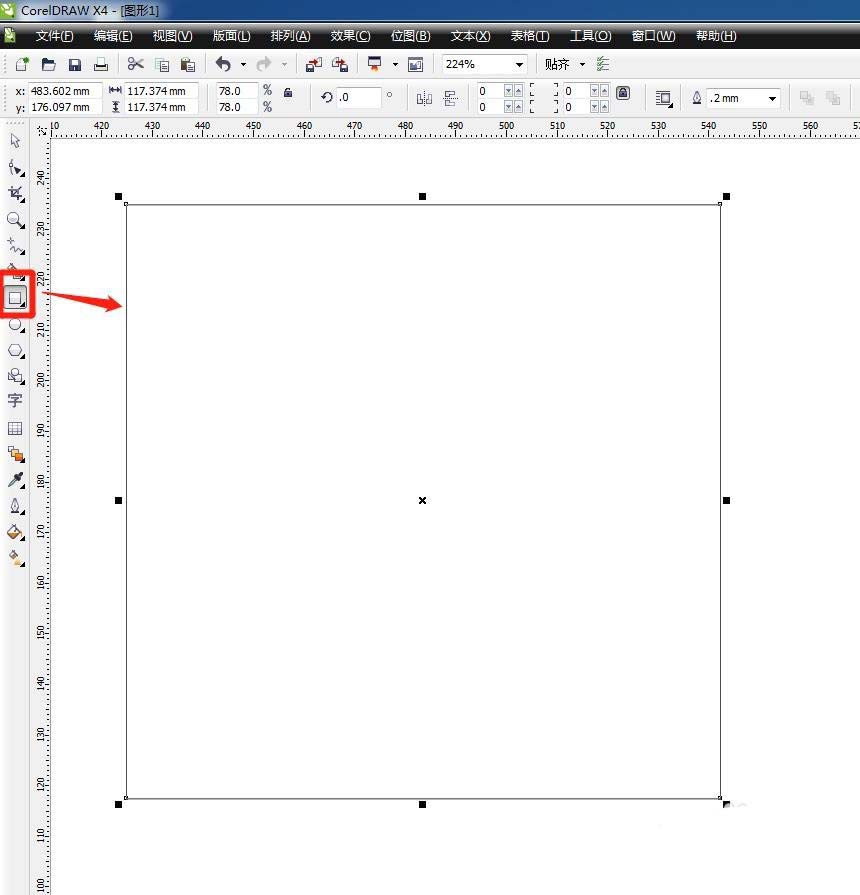Expand the outline width dropdown showing .2 mm
The width and height of the screenshot is (860, 895).
[x=773, y=98]
